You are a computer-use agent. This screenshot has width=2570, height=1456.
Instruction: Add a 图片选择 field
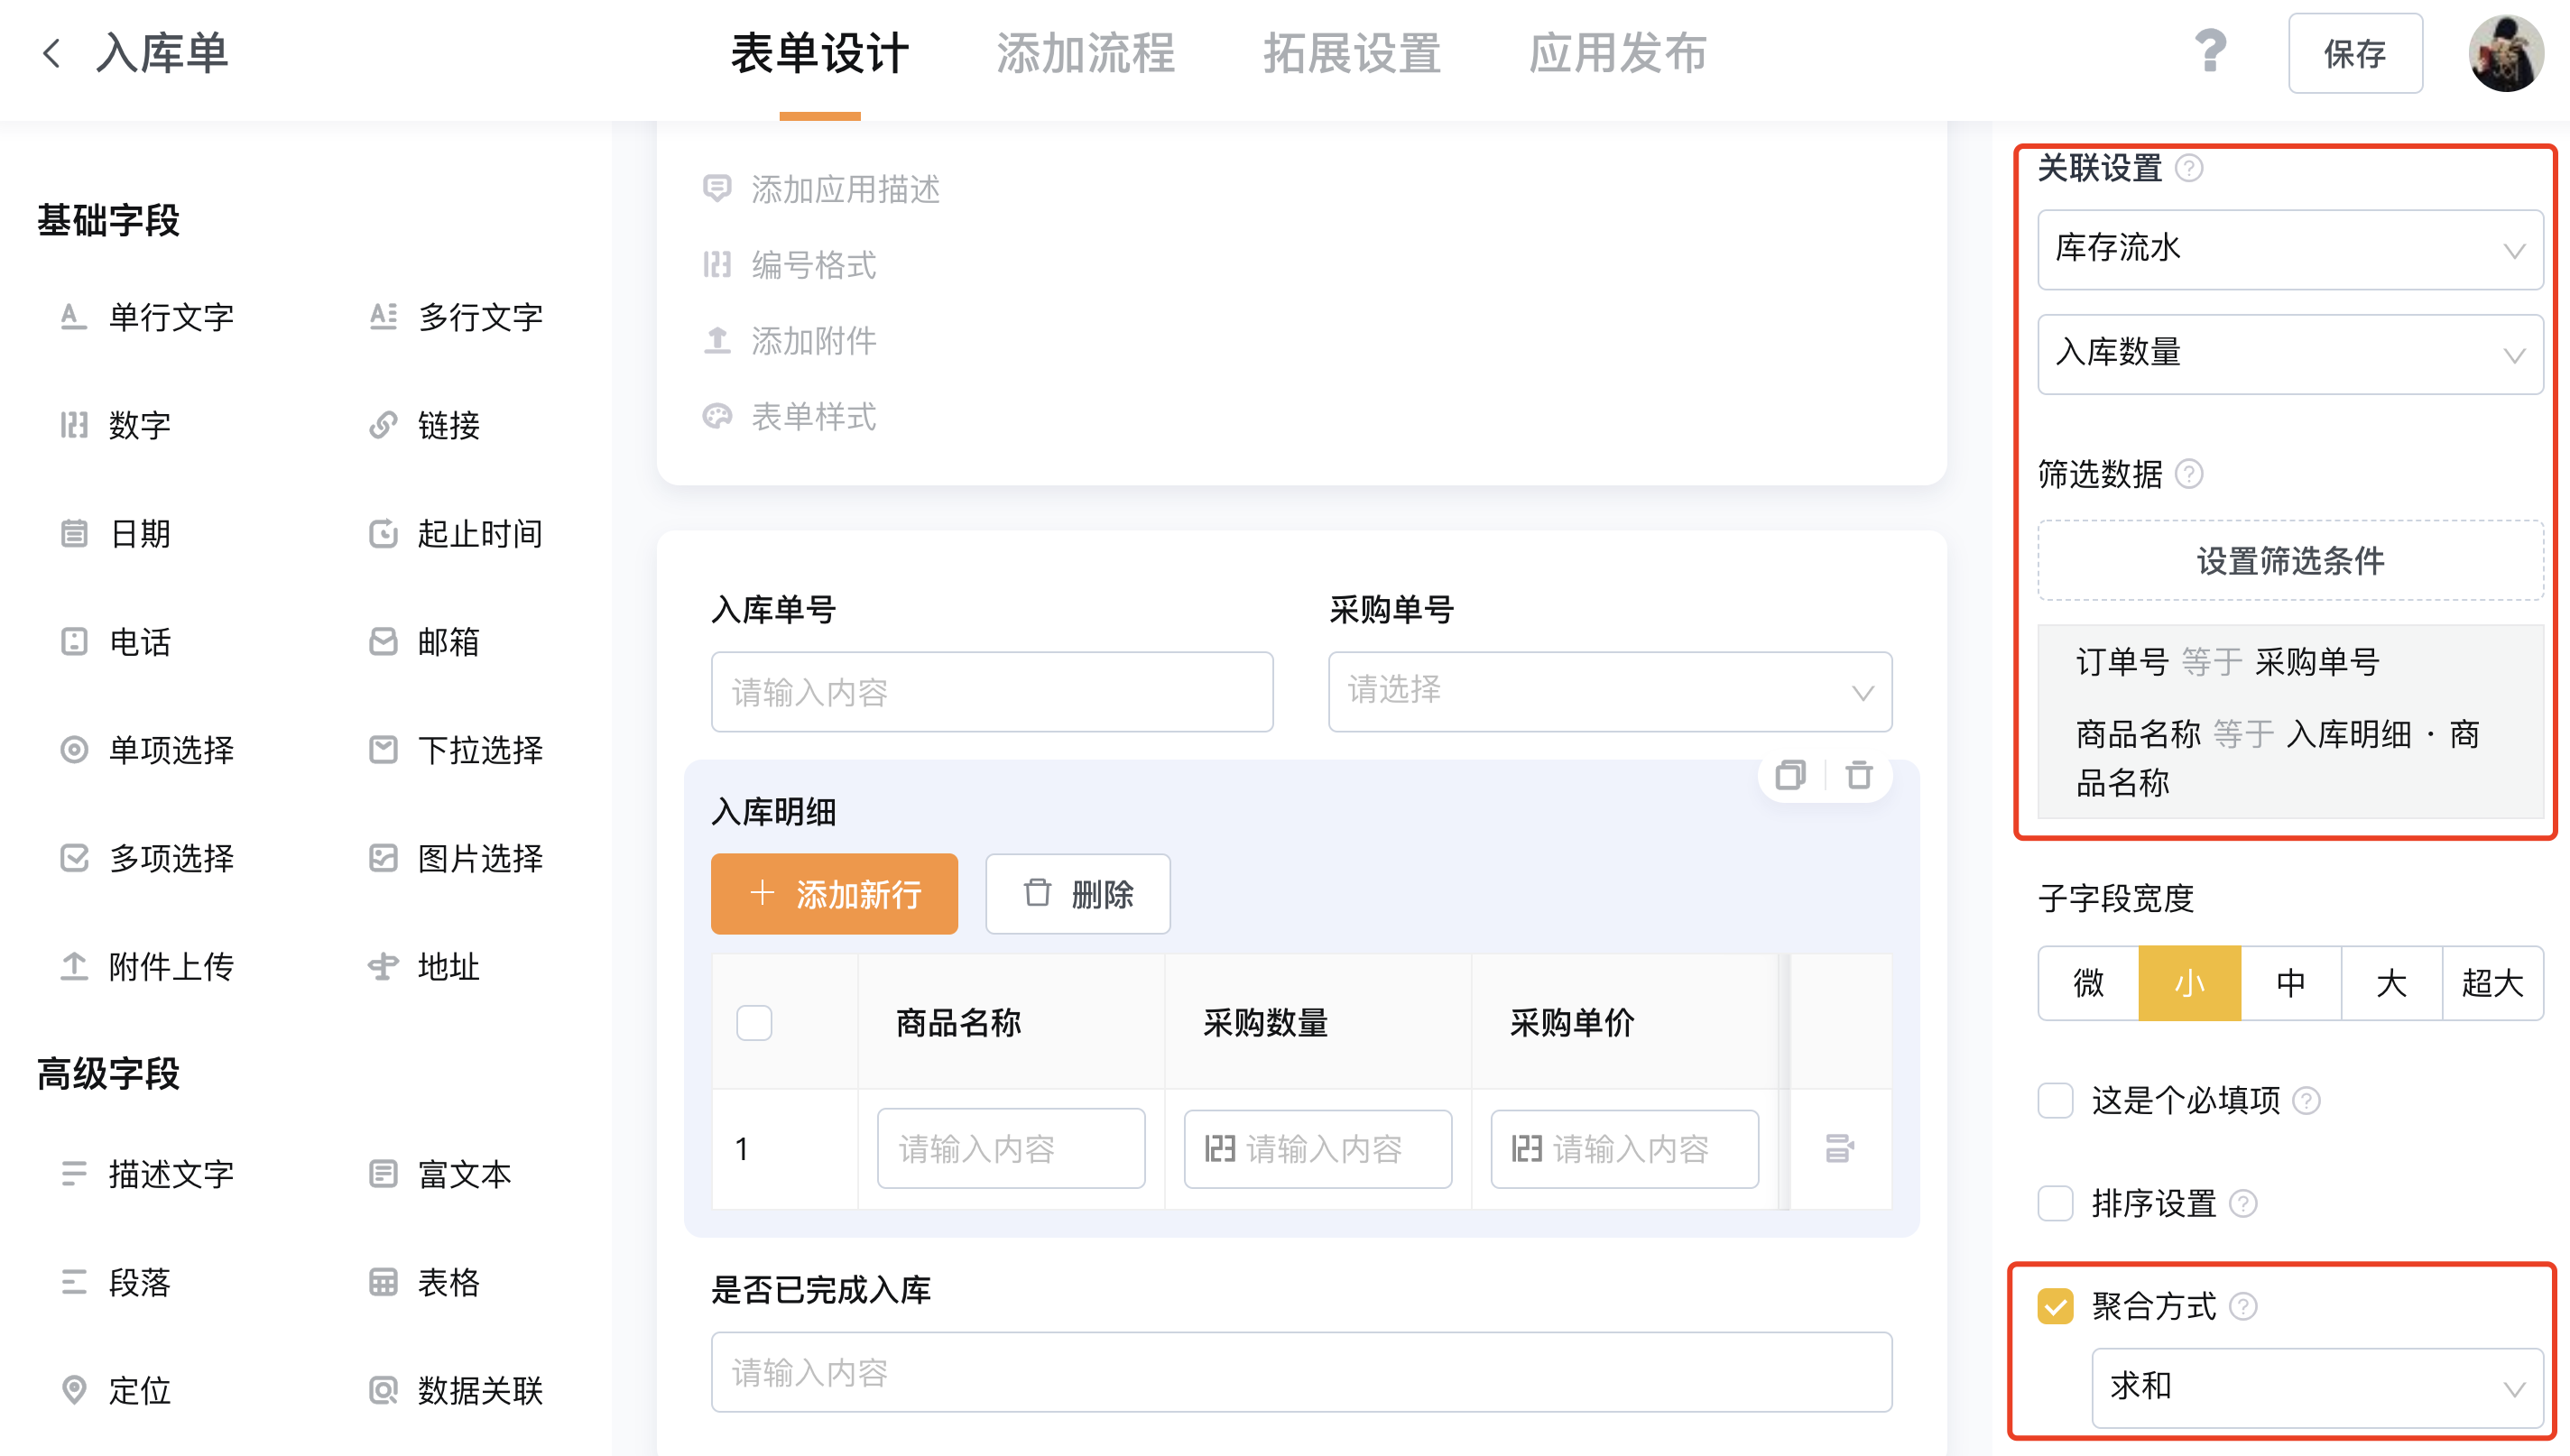point(456,858)
